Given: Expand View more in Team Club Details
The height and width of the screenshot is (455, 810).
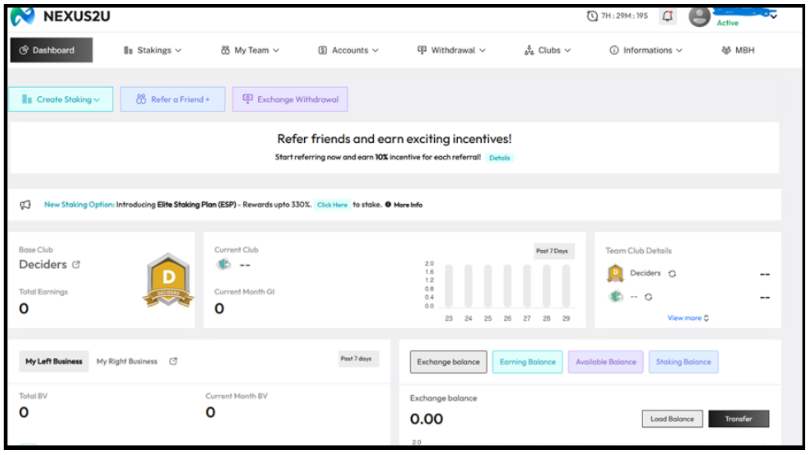Looking at the screenshot, I should pos(688,318).
